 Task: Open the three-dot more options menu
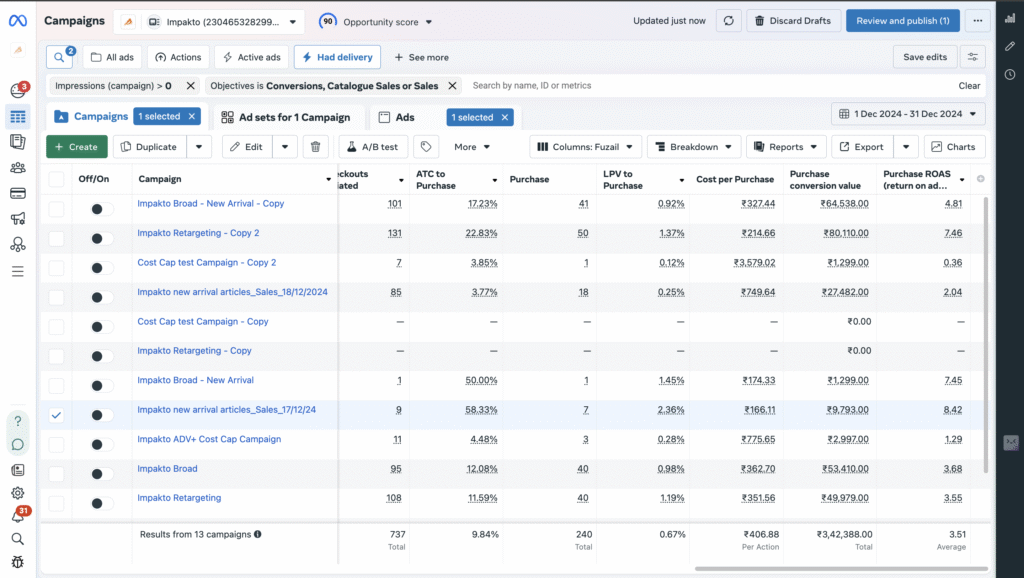(x=978, y=21)
